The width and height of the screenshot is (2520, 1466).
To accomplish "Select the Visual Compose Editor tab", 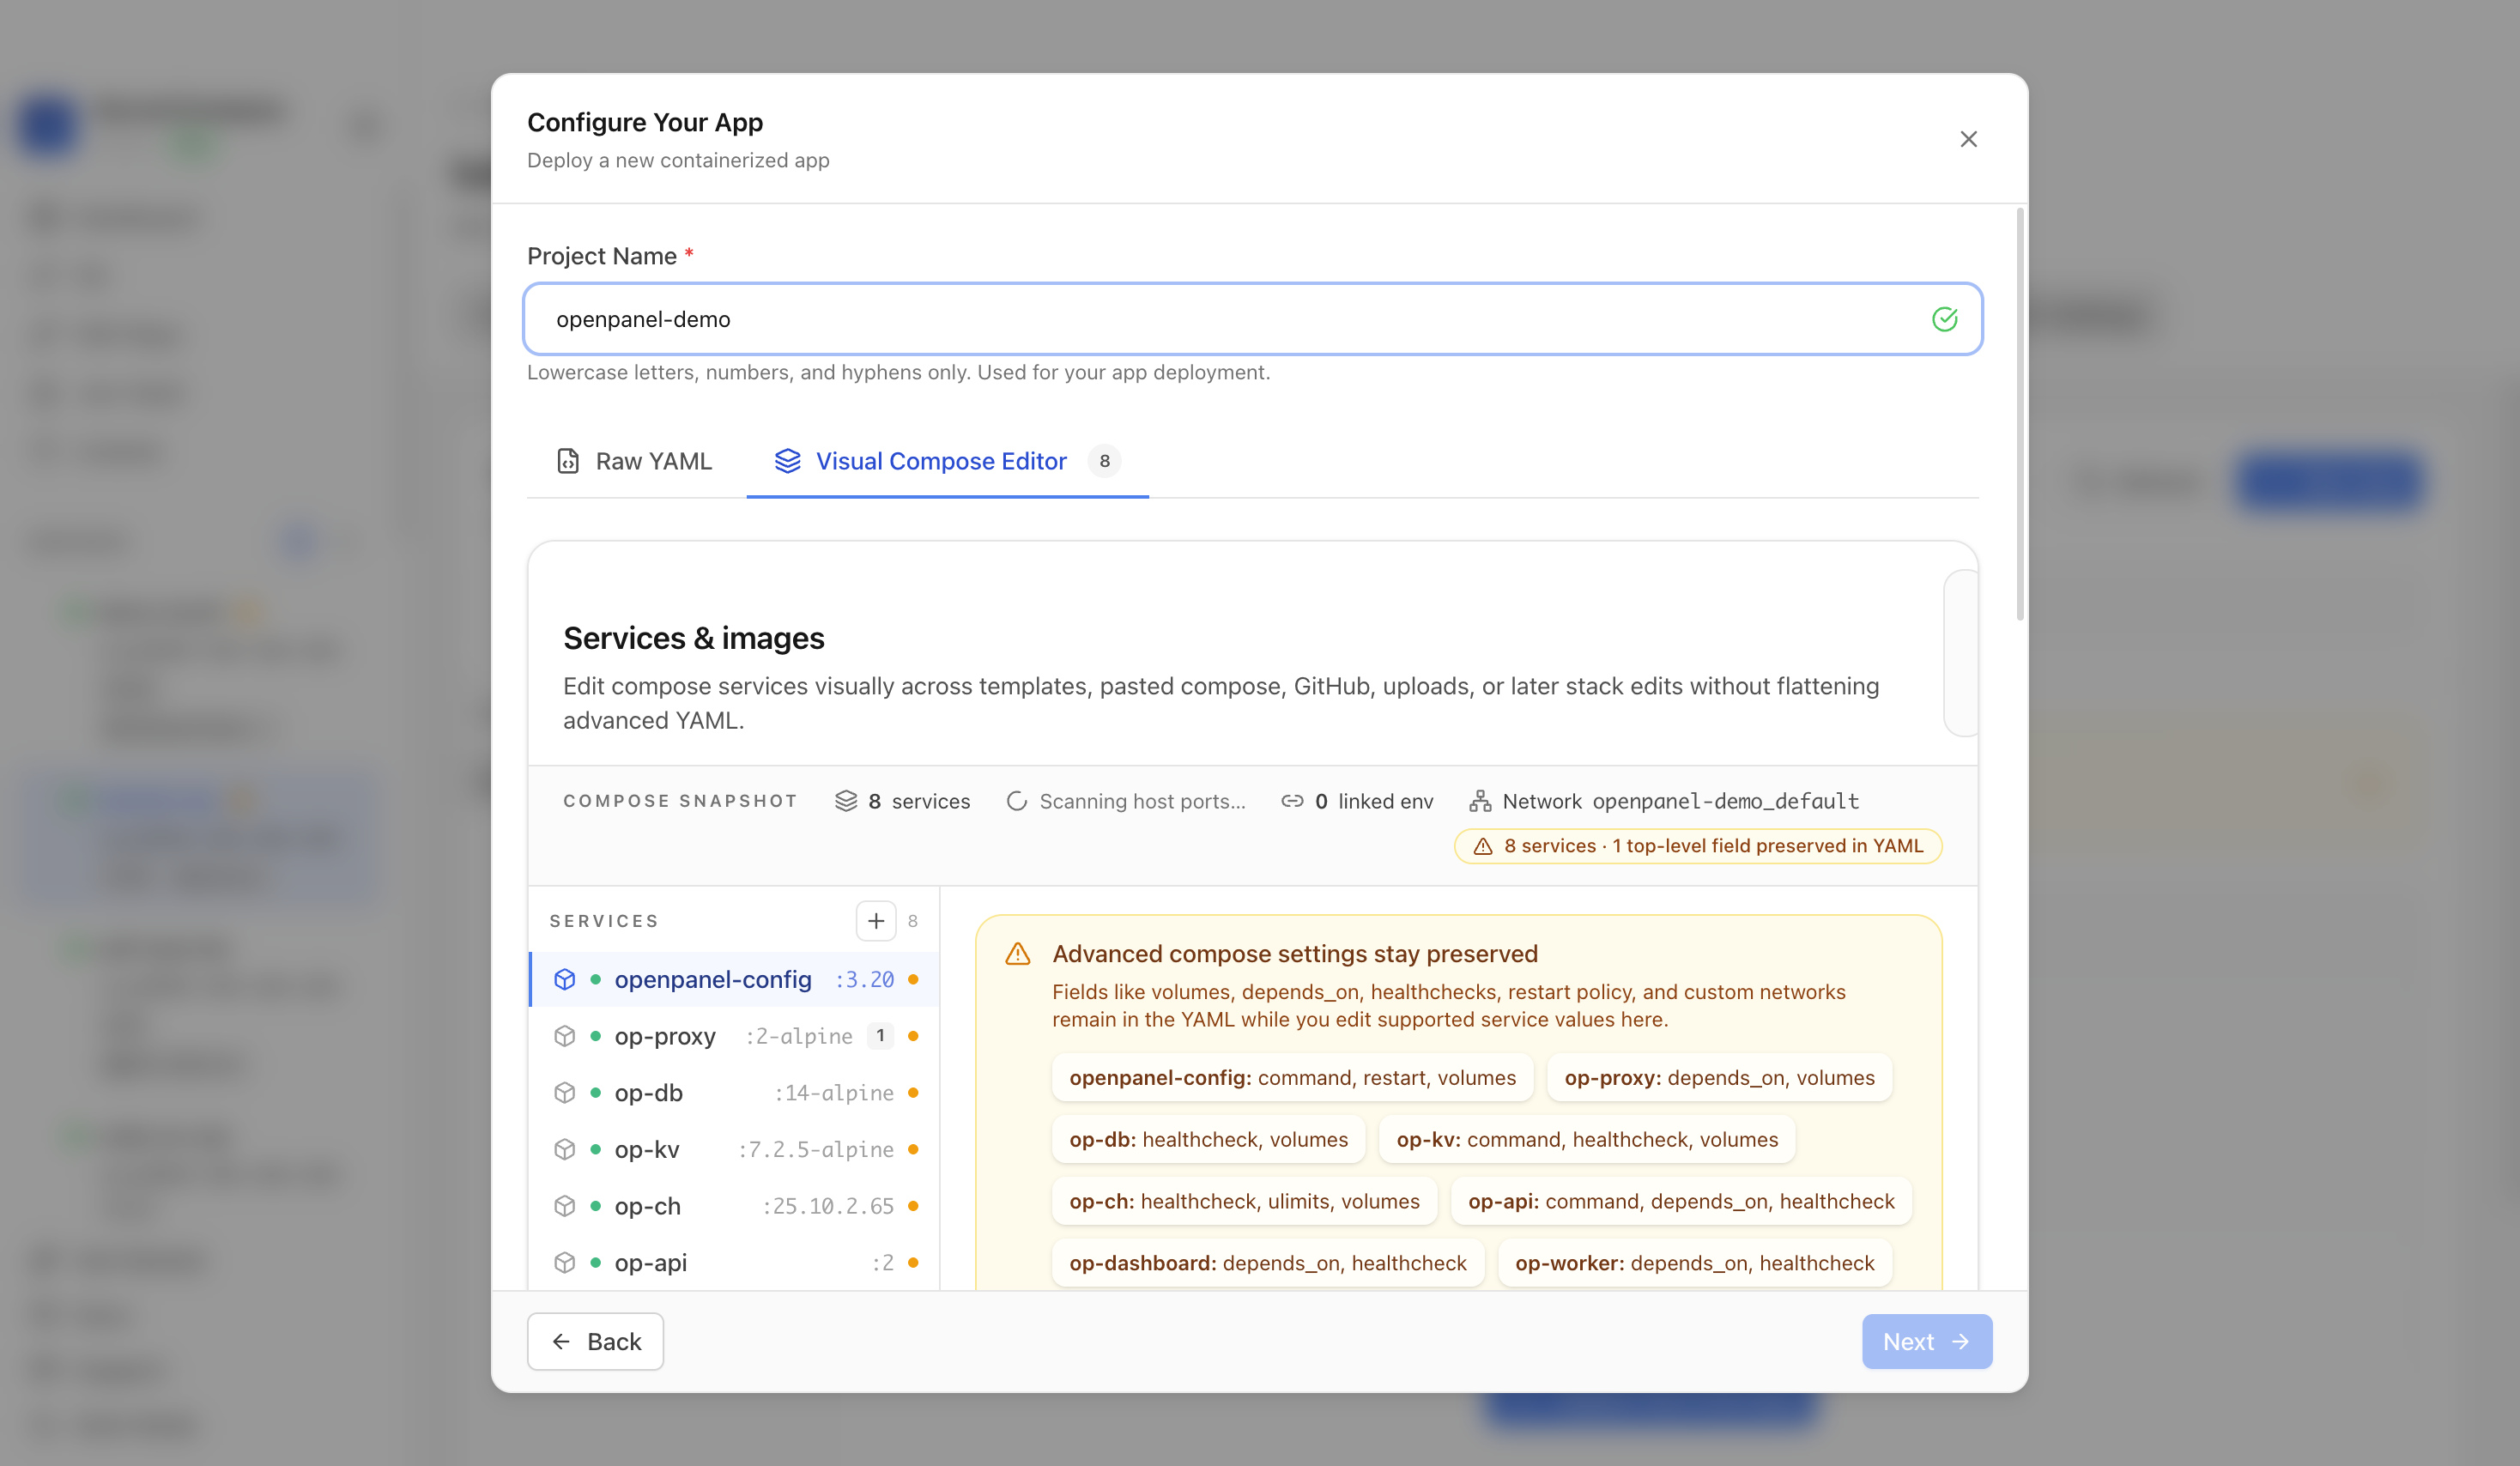I will (x=947, y=461).
